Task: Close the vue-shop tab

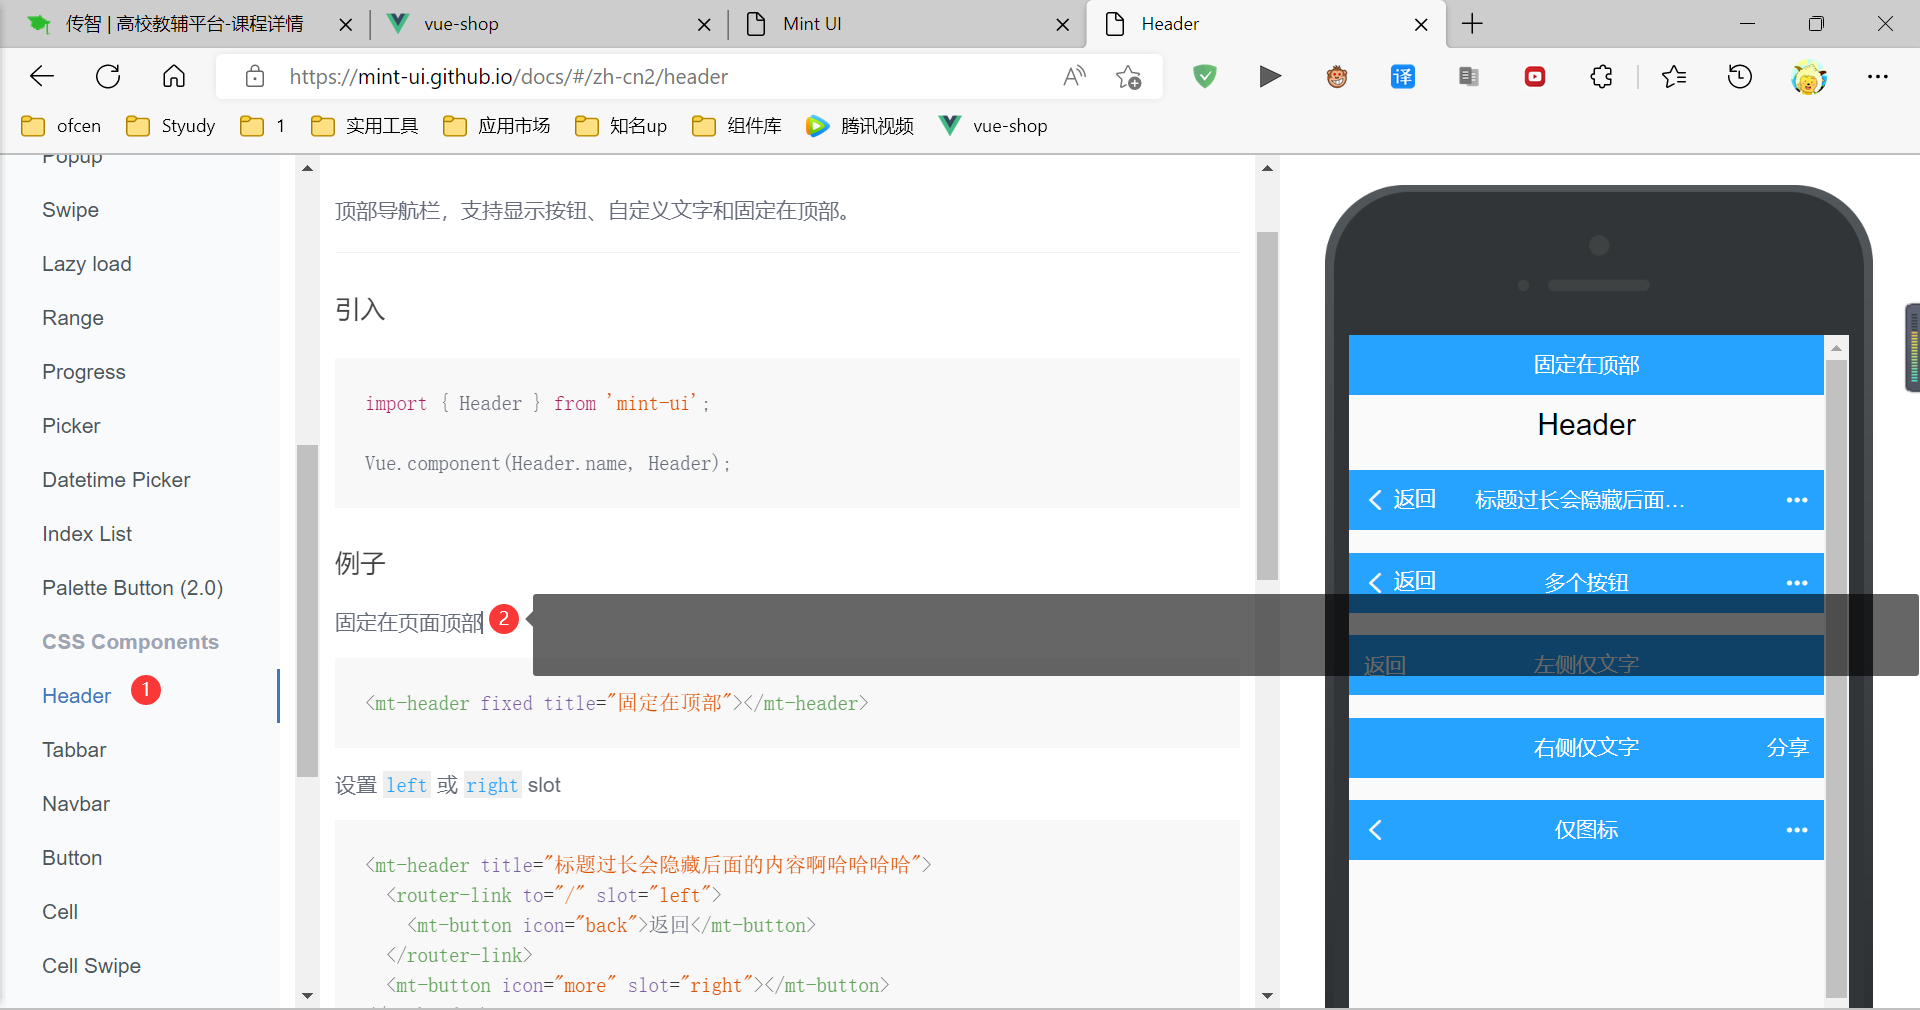Action: coord(705,24)
